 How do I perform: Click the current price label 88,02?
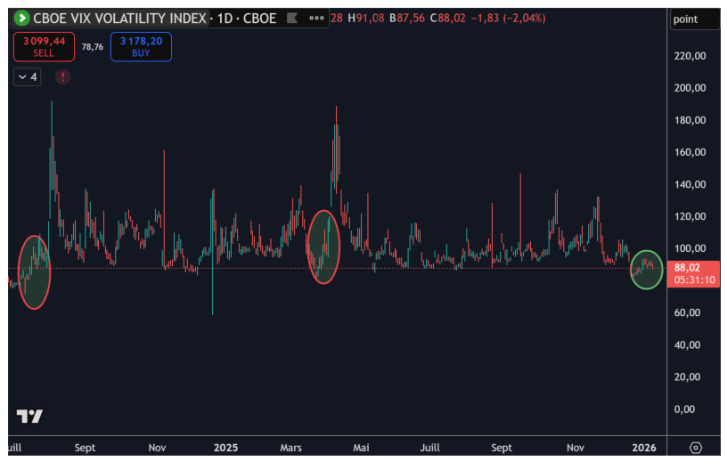pos(687,268)
